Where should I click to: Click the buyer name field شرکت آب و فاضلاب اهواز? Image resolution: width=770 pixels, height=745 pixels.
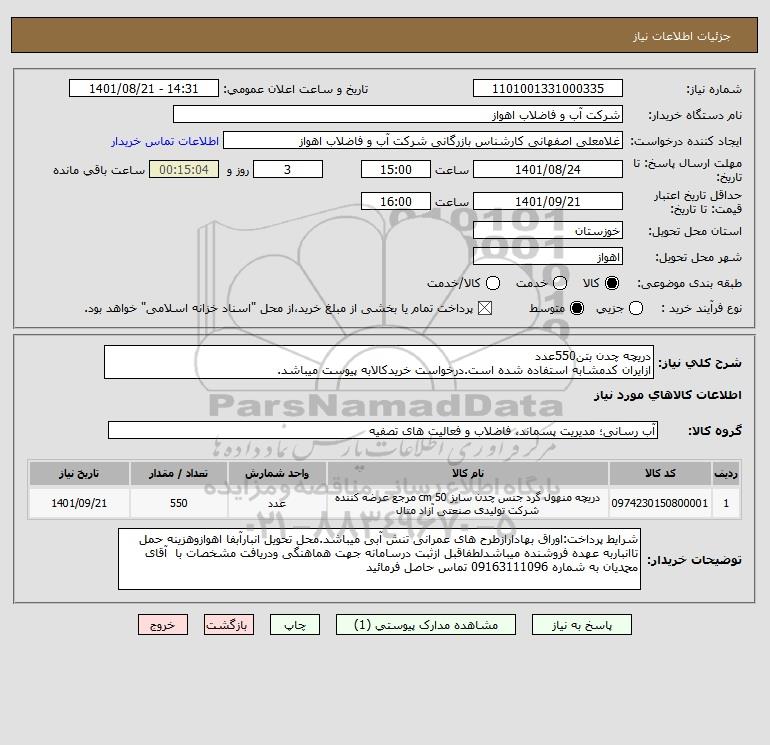(398, 114)
